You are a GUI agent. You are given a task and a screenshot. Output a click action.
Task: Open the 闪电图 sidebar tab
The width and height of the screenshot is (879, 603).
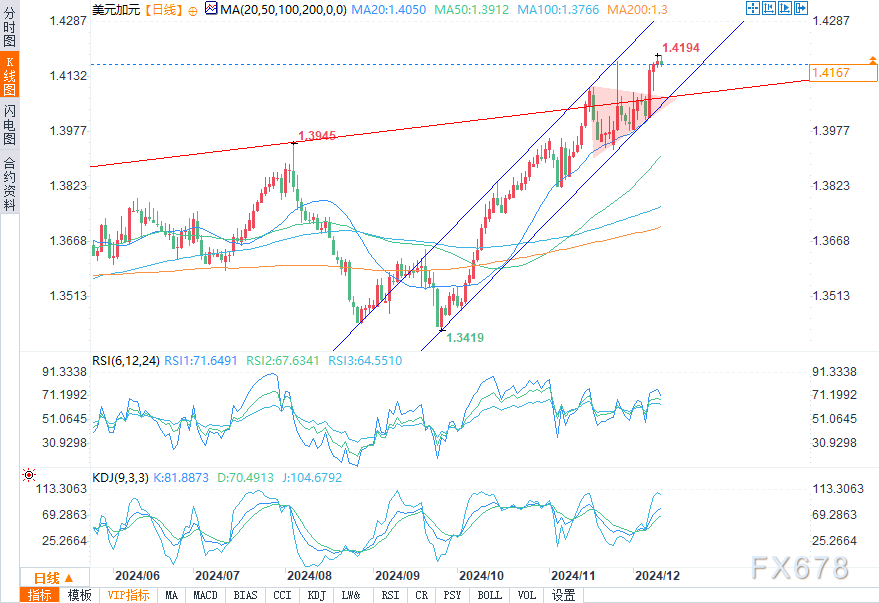tap(10, 124)
